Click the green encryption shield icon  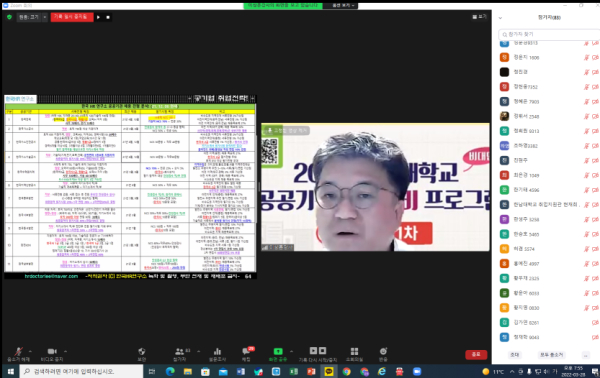(x=9, y=17)
